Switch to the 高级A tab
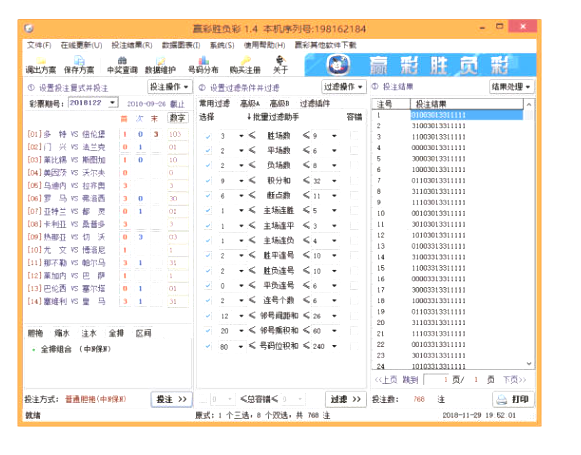Screen dimensions: 581x455 tap(250, 103)
